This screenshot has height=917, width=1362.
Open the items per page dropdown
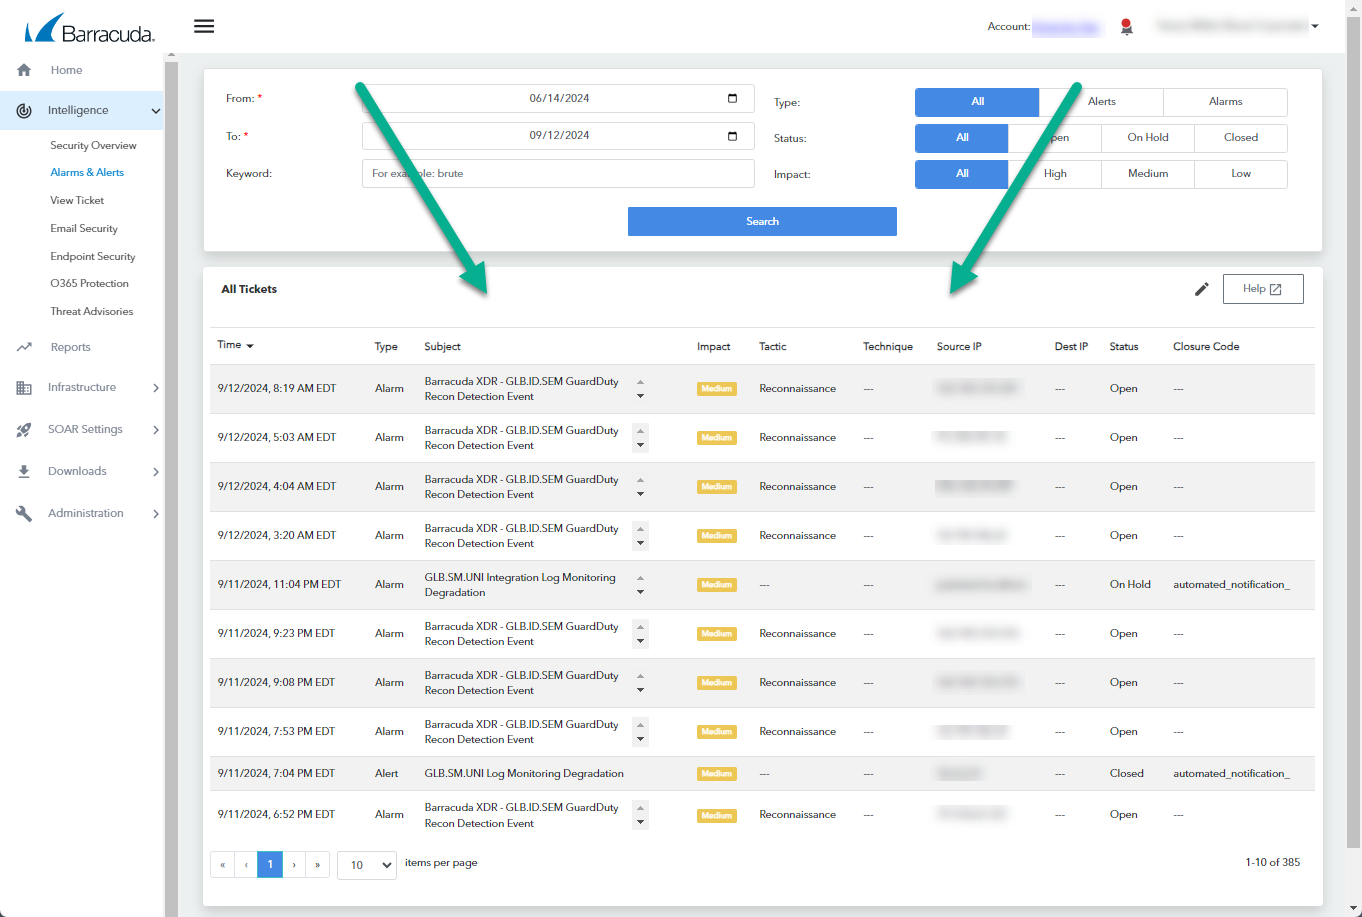[x=367, y=865]
